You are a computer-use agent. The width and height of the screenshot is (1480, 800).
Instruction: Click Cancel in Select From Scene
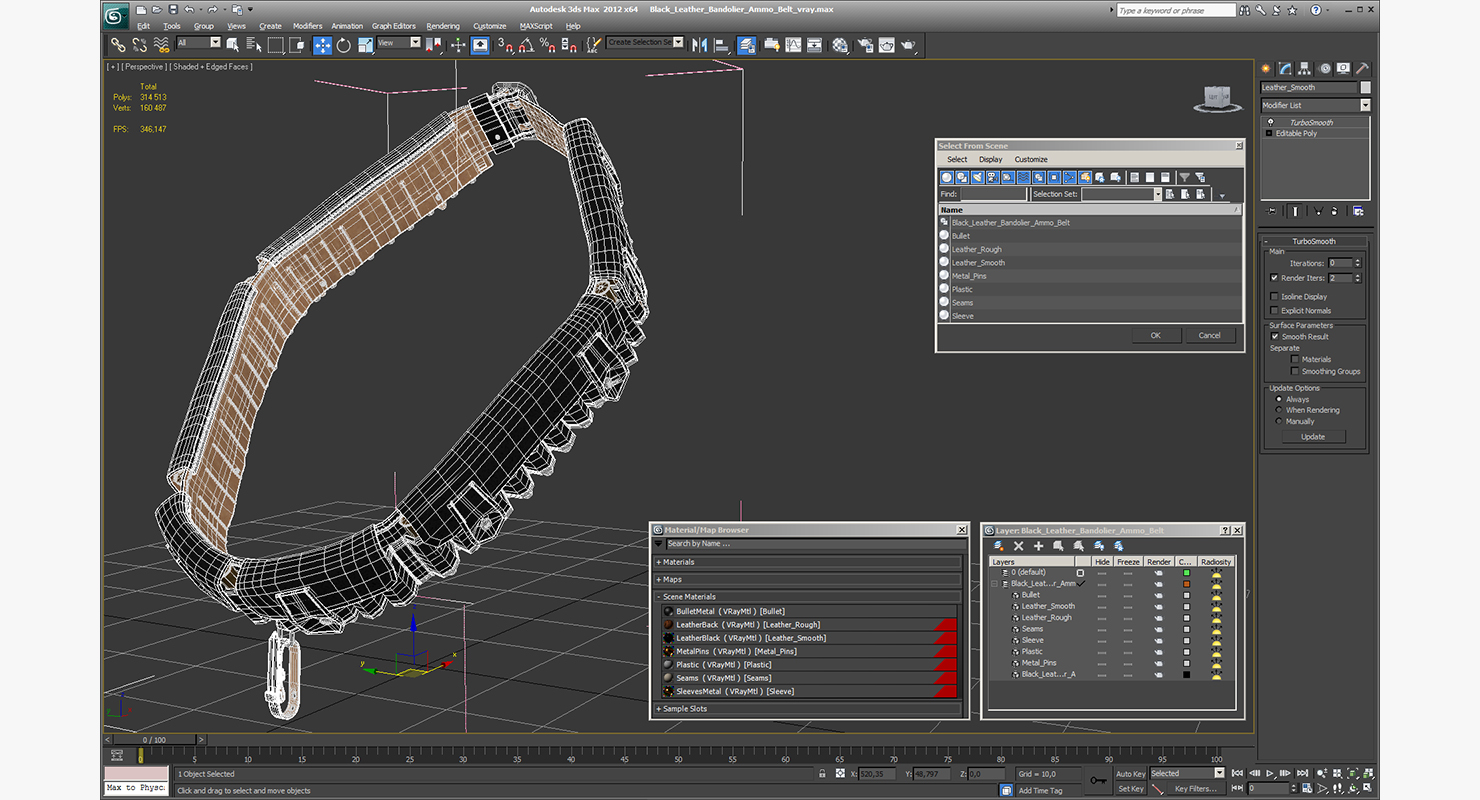click(1210, 335)
